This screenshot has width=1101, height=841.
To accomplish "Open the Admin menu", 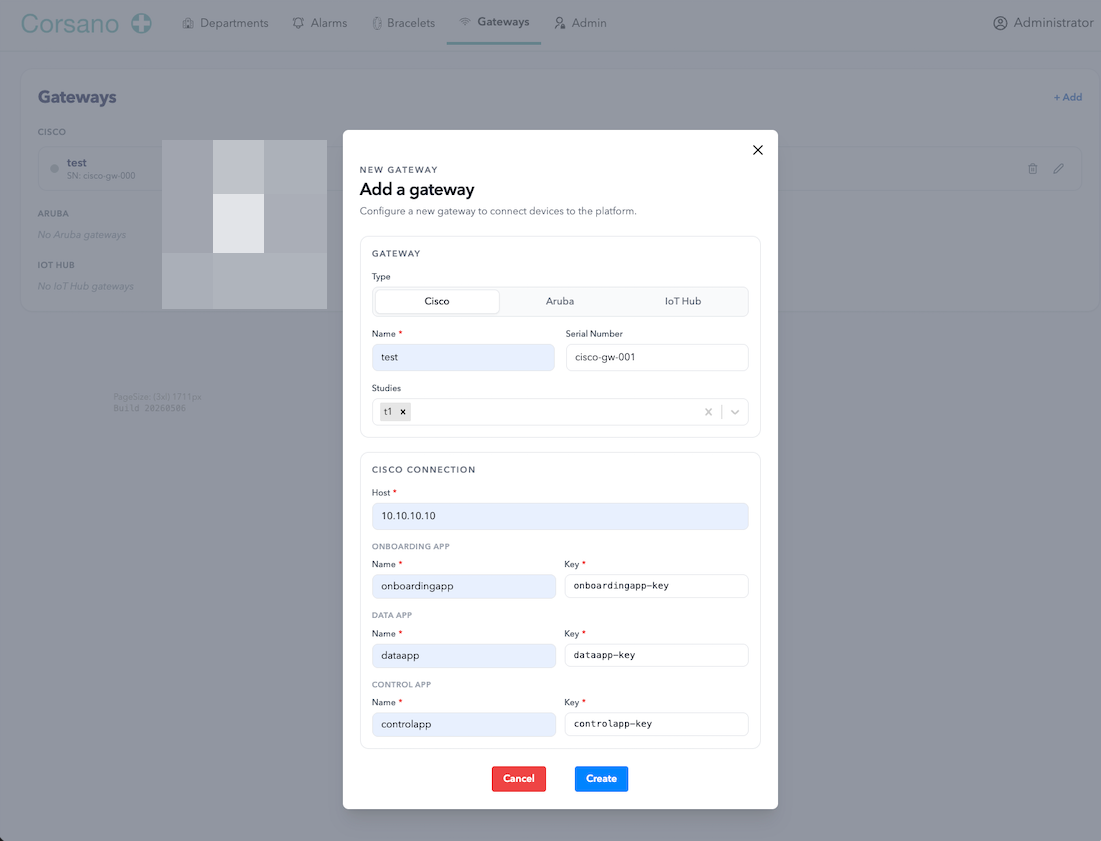I will pos(580,23).
